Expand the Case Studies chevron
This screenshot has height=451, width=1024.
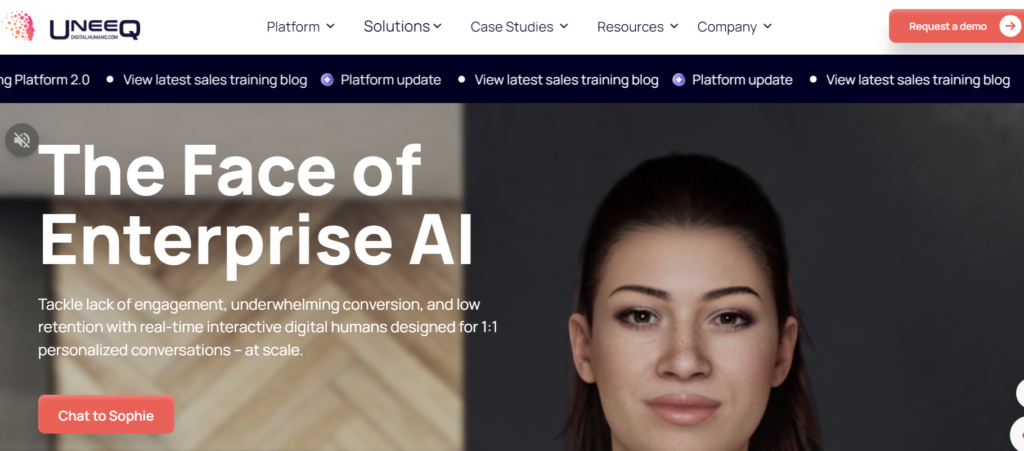tap(564, 26)
